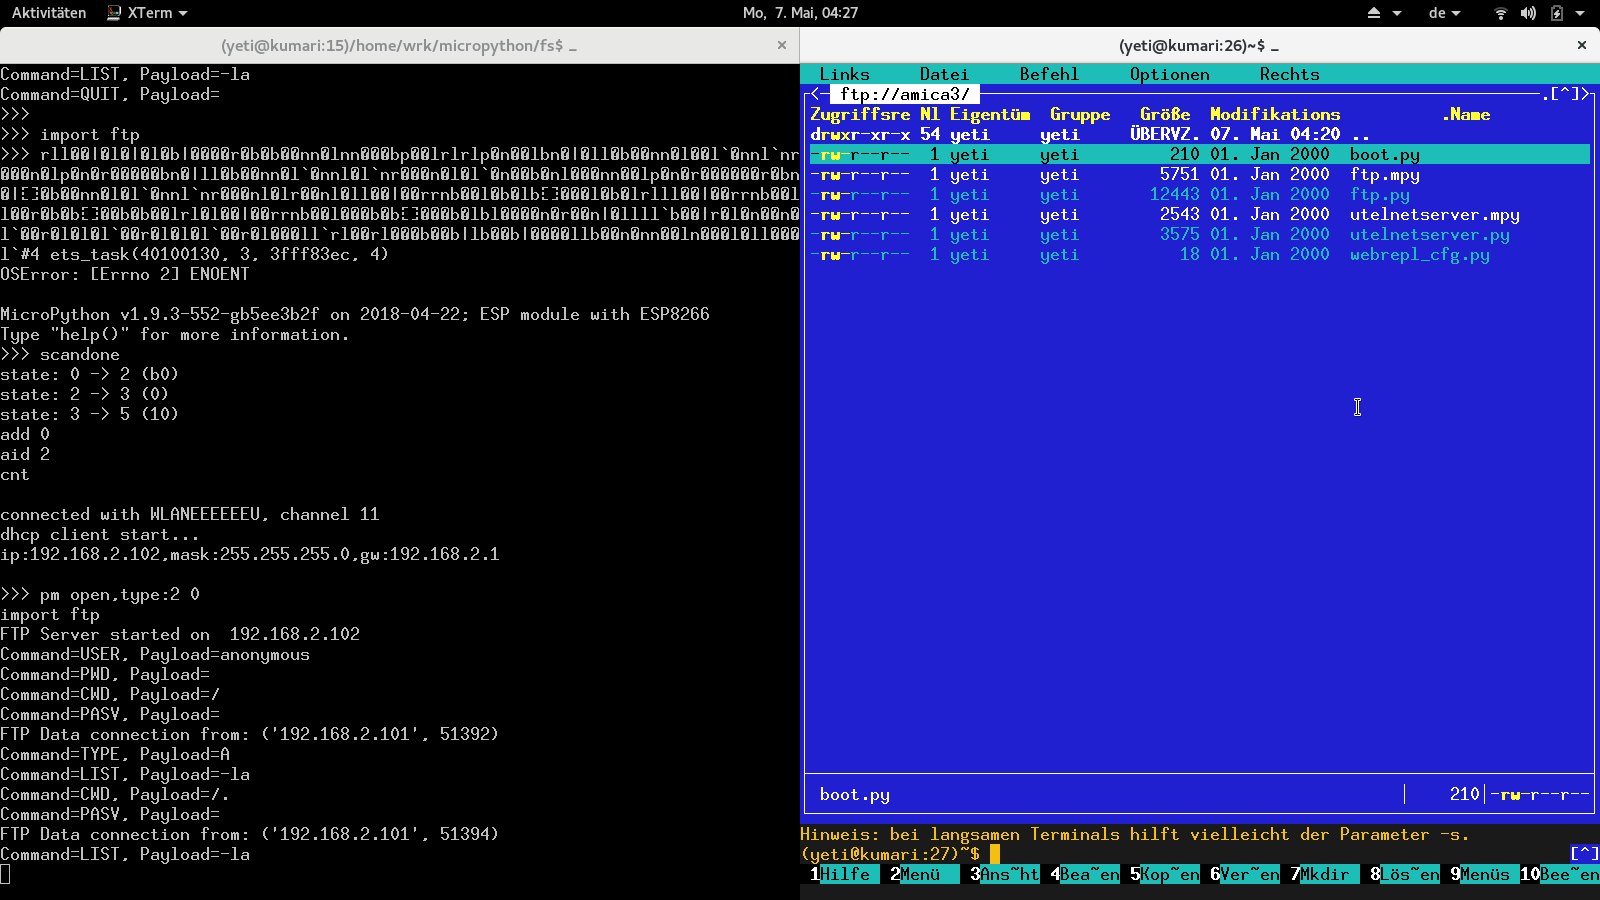Close the left terminal tab micropython/fs
The height and width of the screenshot is (900, 1600).
(782, 45)
